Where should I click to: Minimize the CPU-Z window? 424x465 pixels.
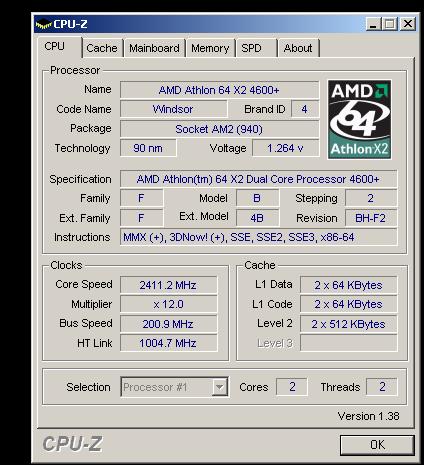pos(373,24)
